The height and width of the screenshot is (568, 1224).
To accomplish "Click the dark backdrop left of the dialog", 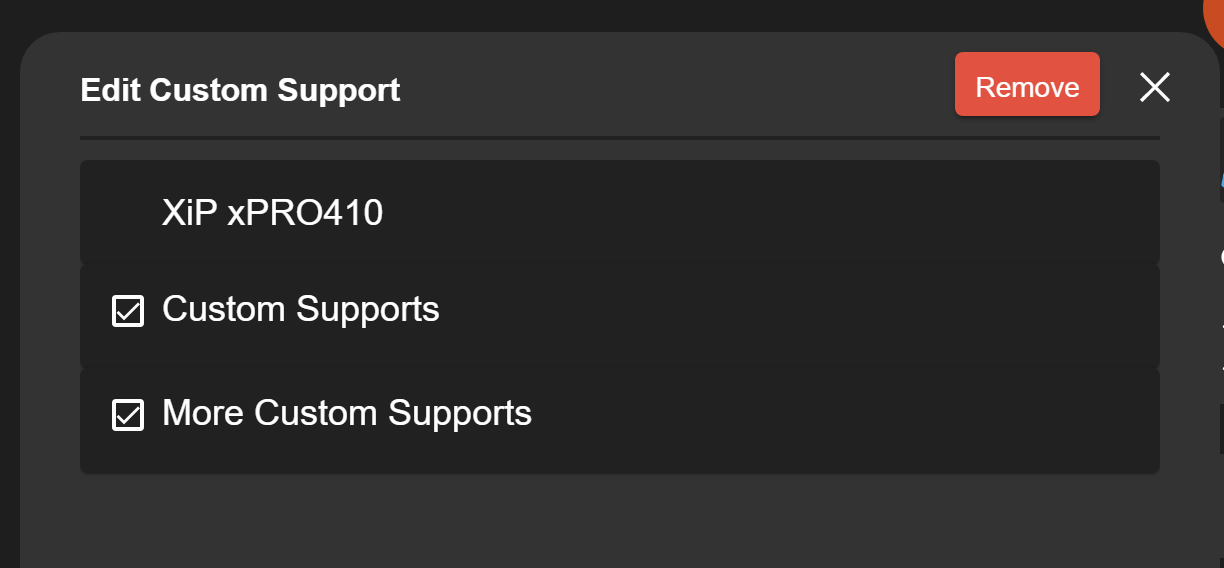I will click(9, 300).
